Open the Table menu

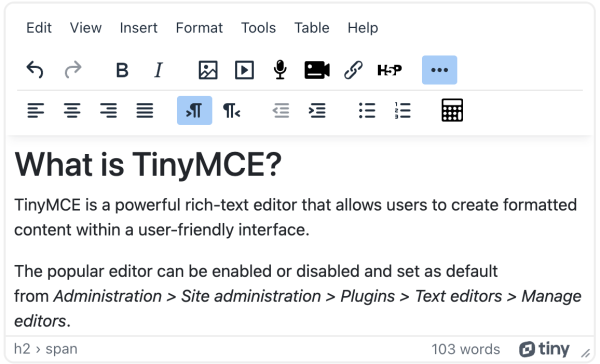click(x=311, y=28)
